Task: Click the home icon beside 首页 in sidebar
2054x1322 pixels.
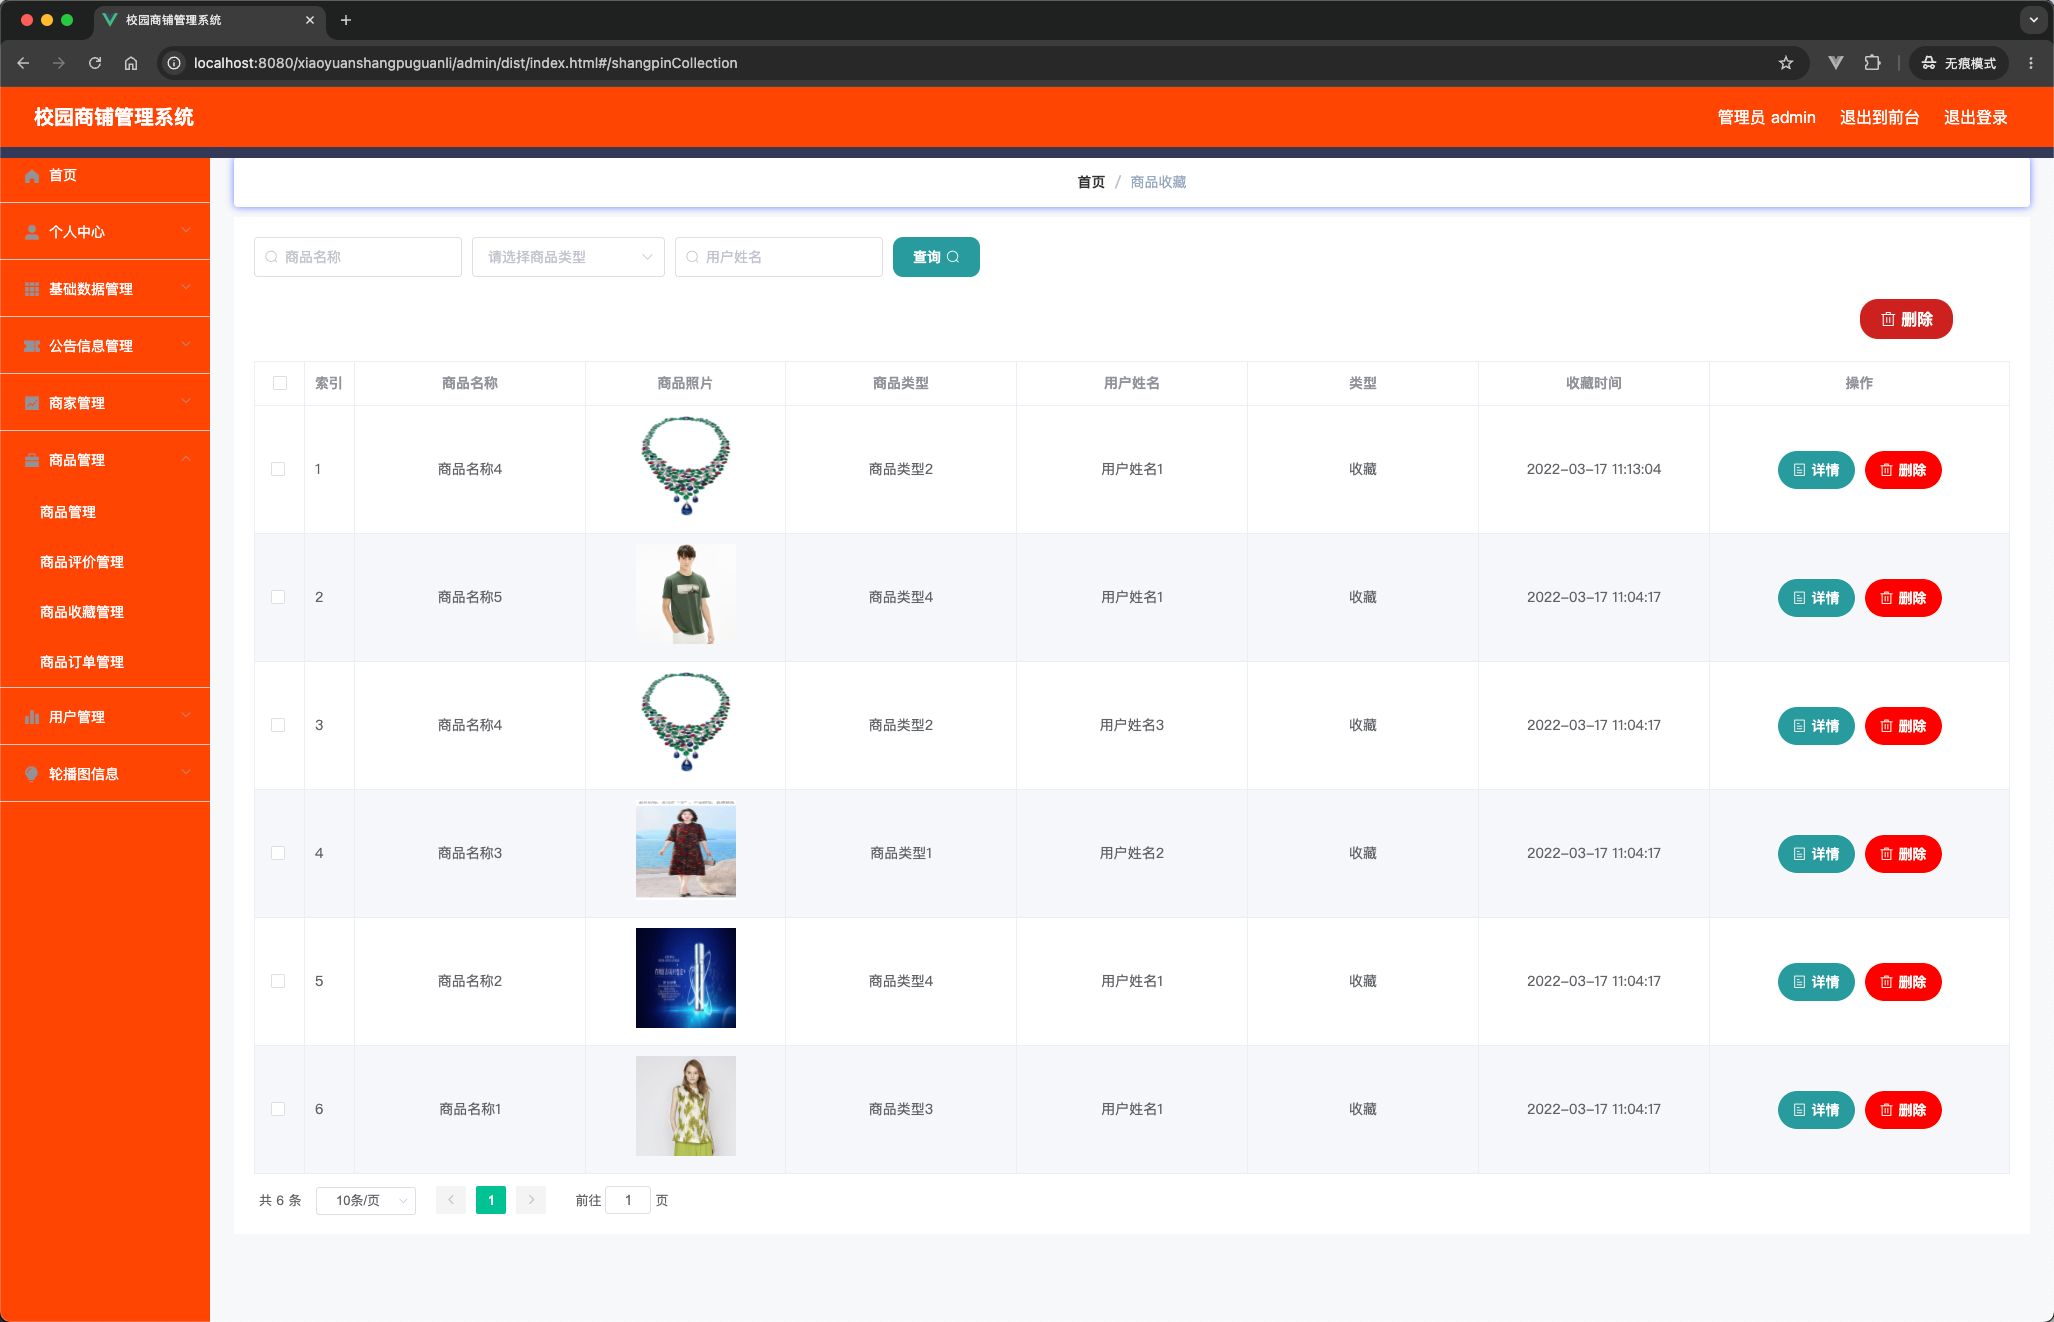Action: point(32,176)
